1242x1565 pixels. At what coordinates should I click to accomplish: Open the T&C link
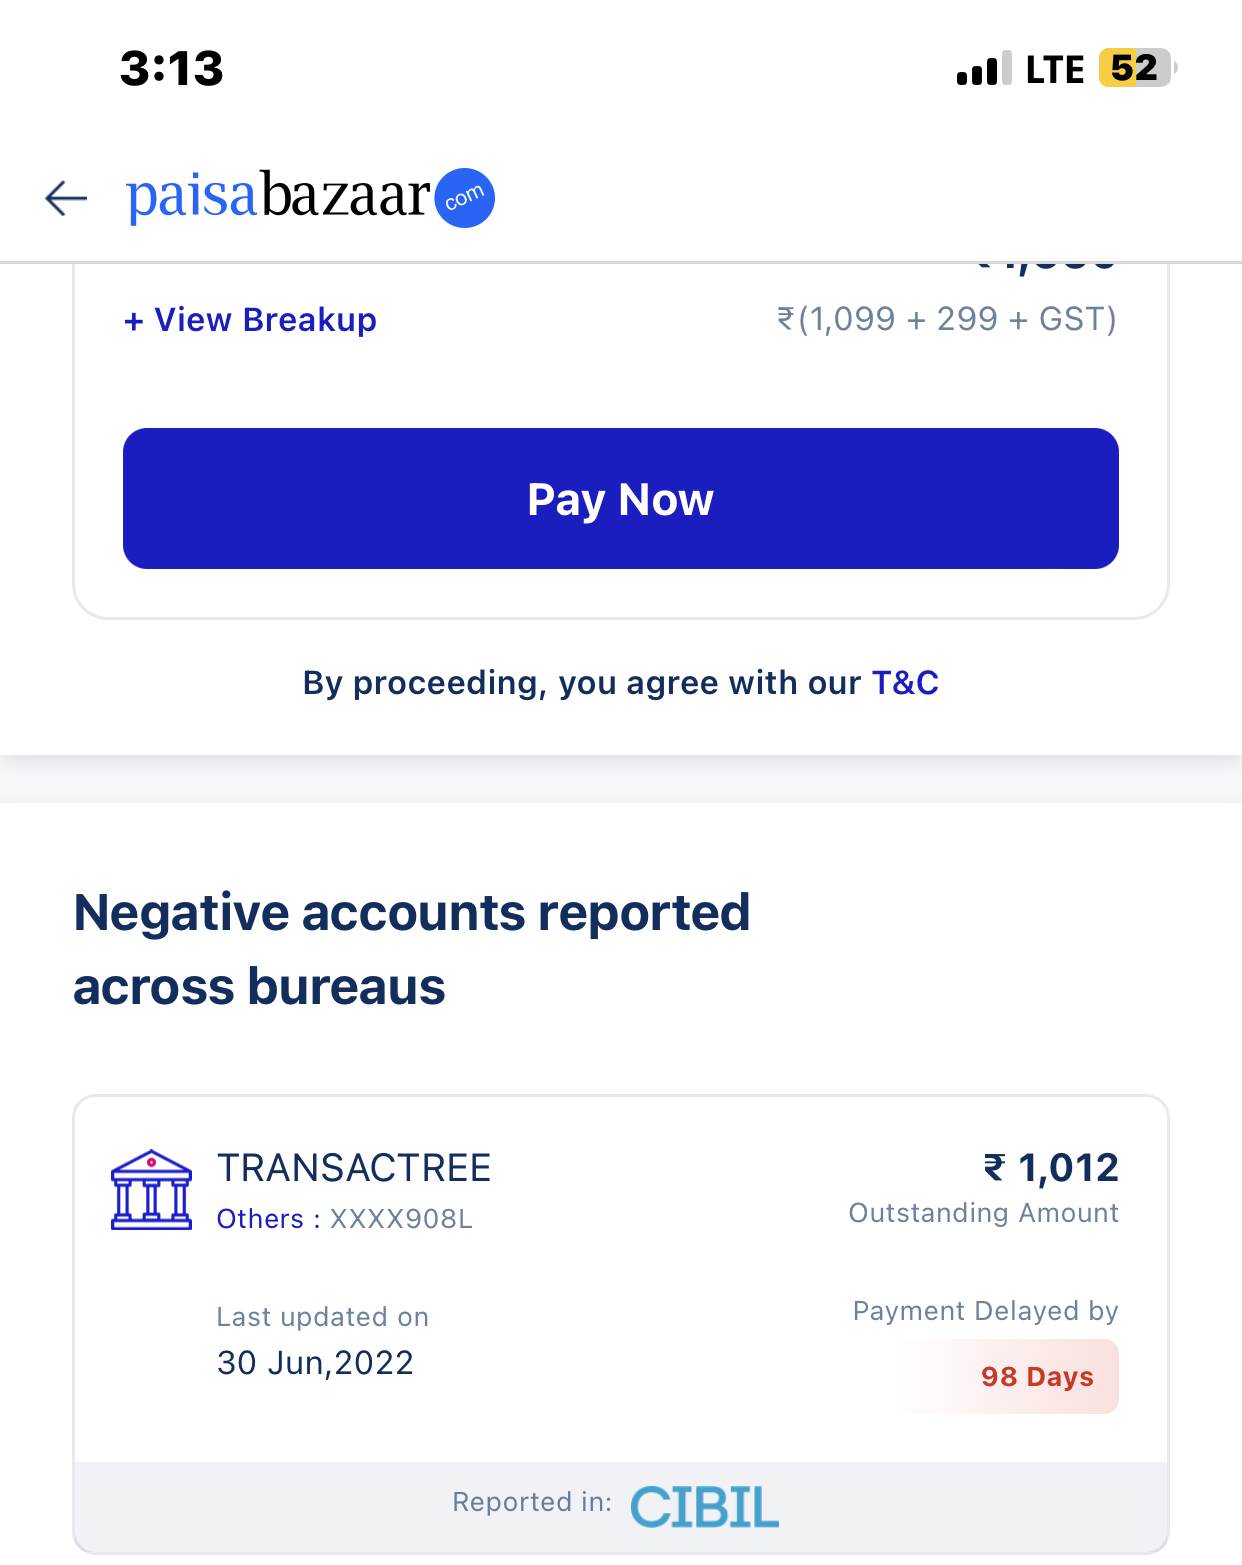click(x=905, y=683)
